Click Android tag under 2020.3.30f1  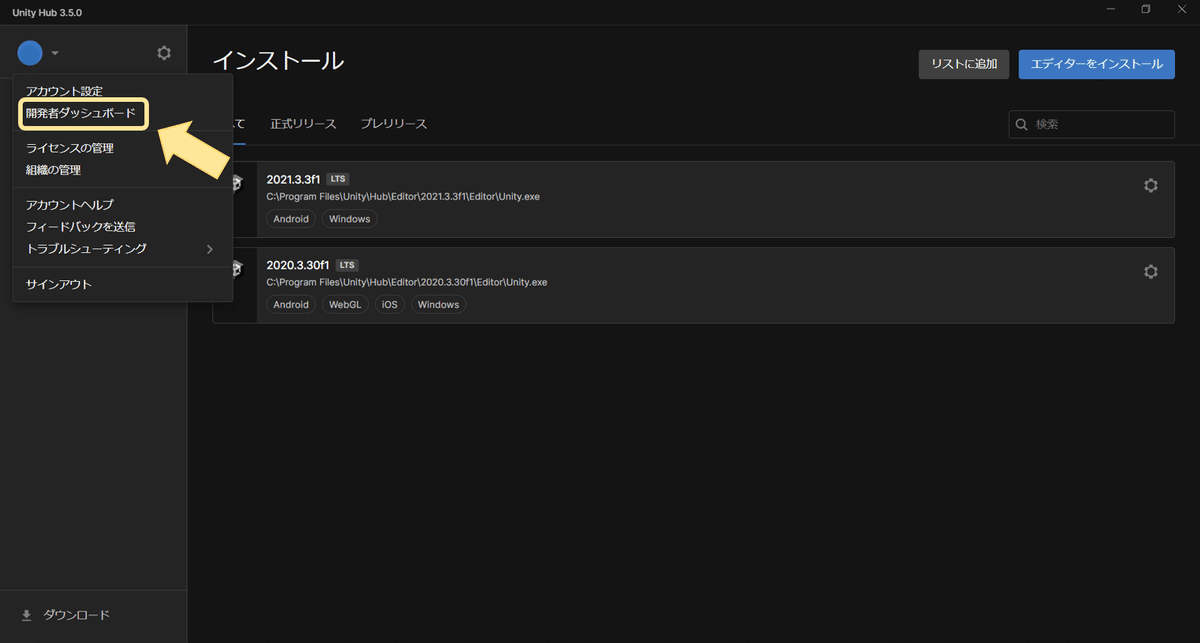291,305
